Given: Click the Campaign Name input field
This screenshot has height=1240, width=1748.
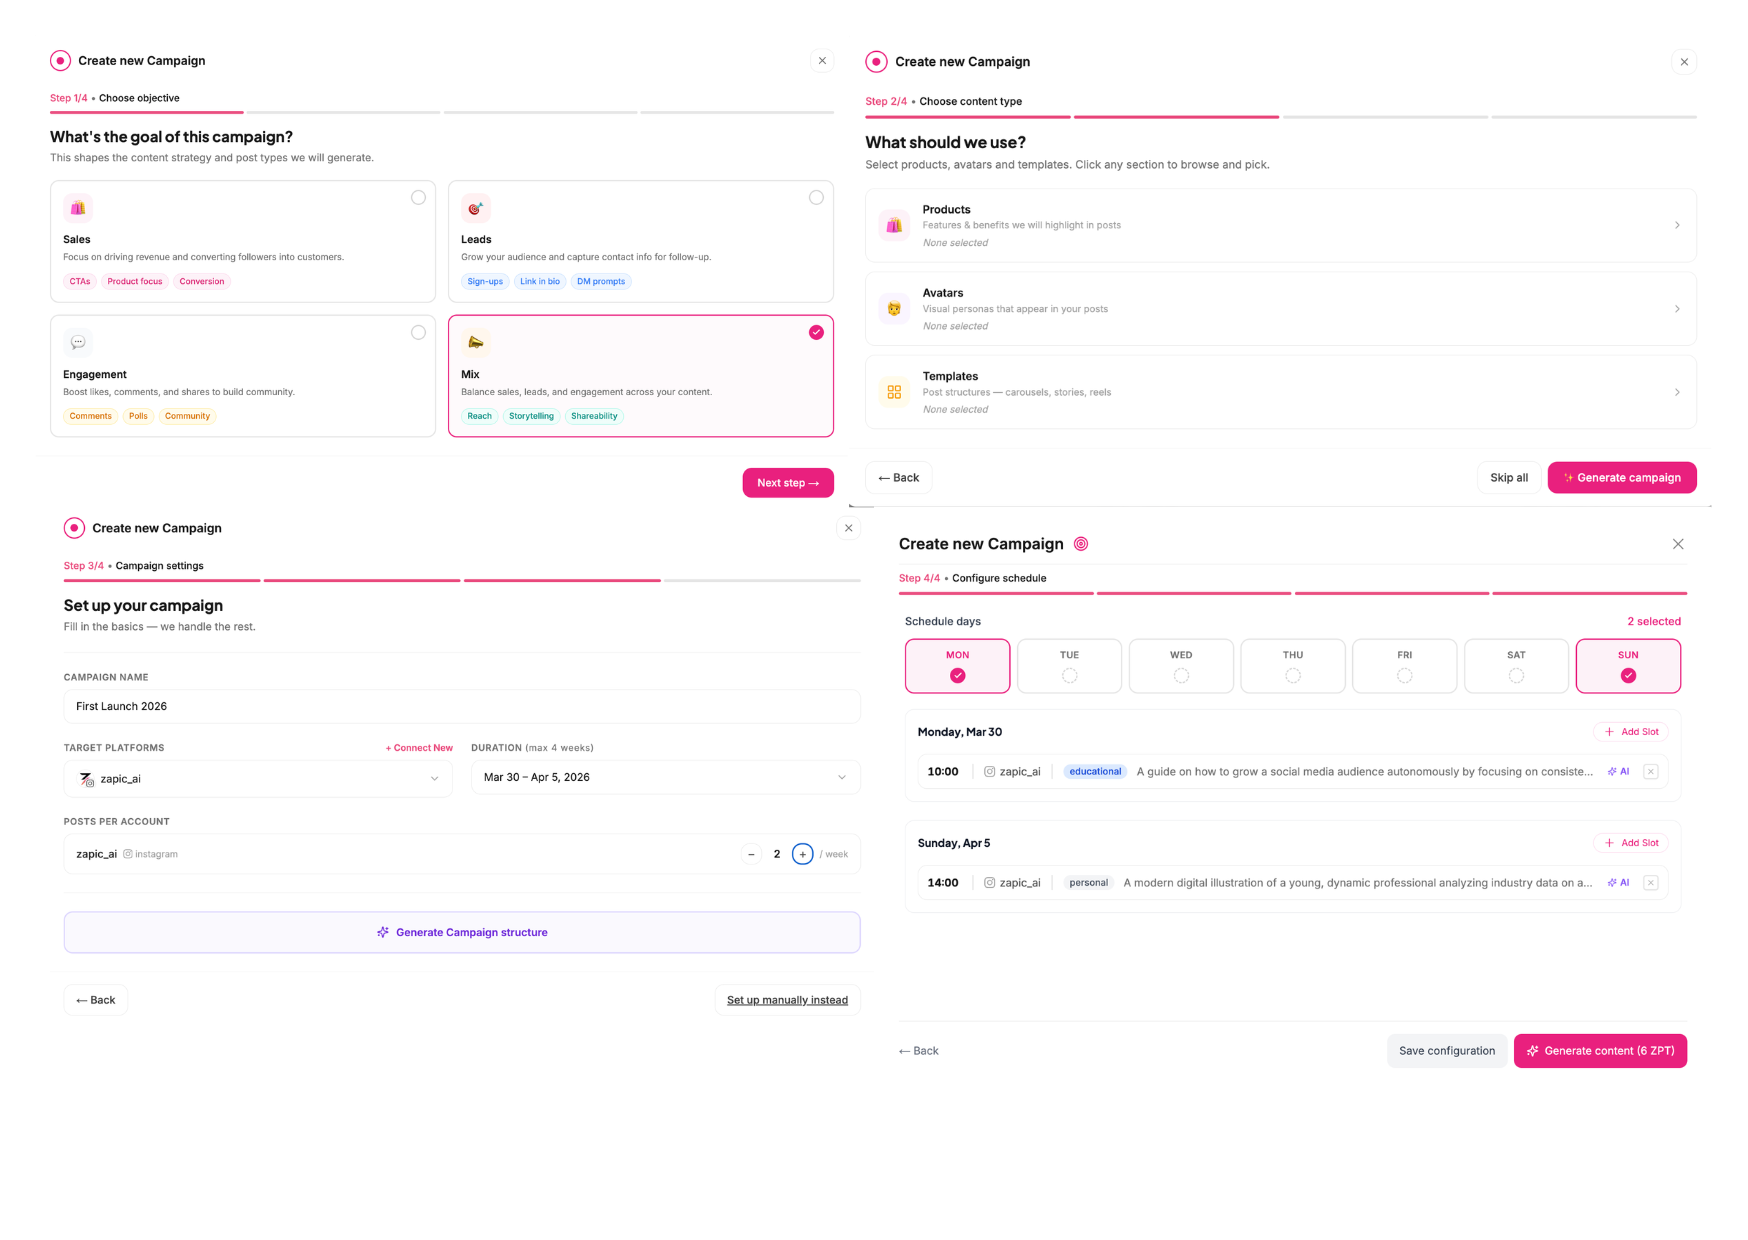Looking at the screenshot, I should pos(461,706).
